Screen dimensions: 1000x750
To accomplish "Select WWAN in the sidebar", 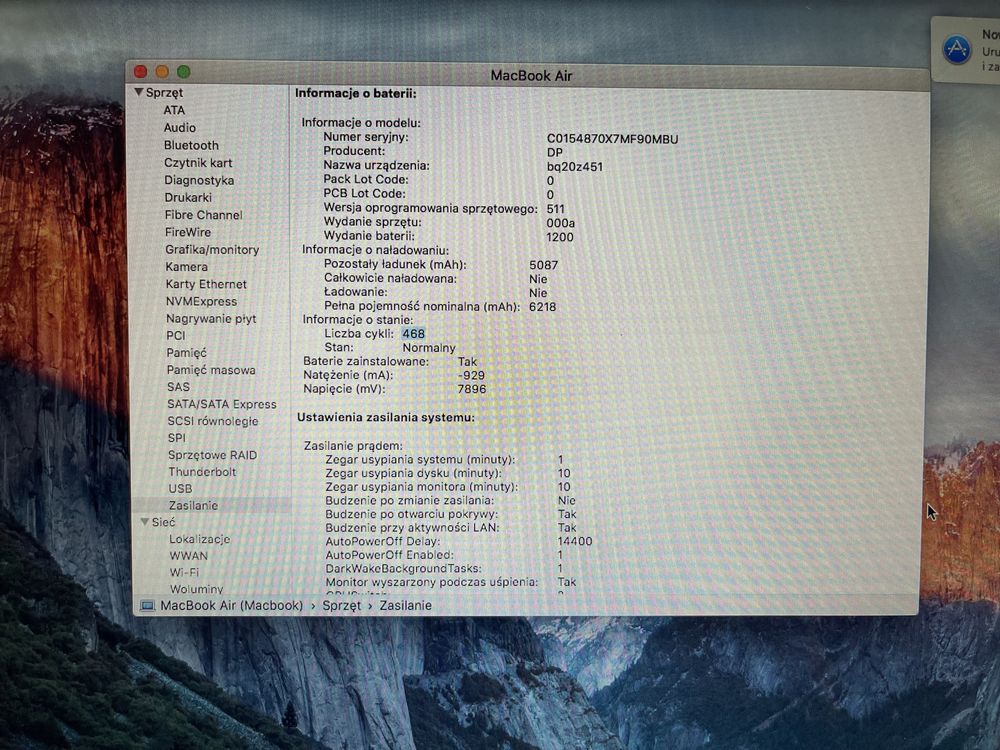I will coord(189,555).
